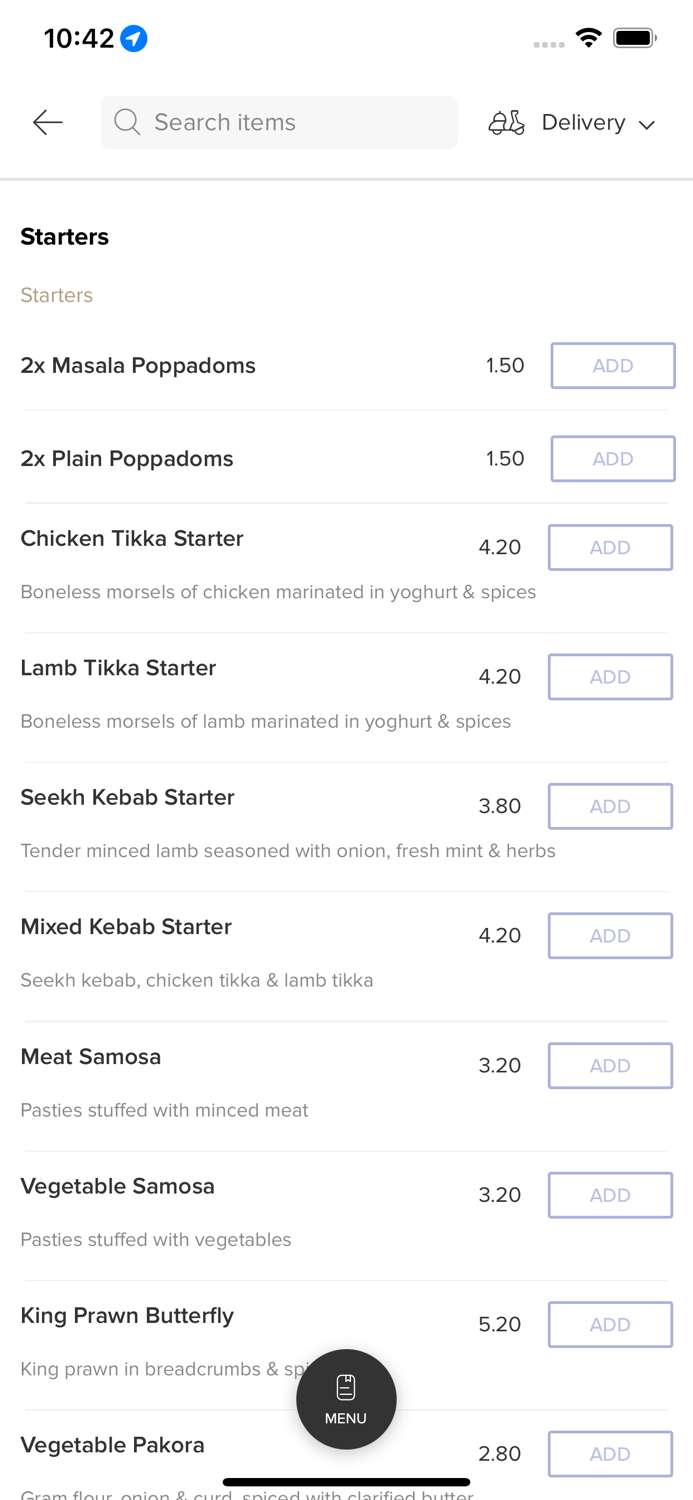693x1500 pixels.
Task: Add 2x Plain Poppadoms to order
Action: [612, 459]
